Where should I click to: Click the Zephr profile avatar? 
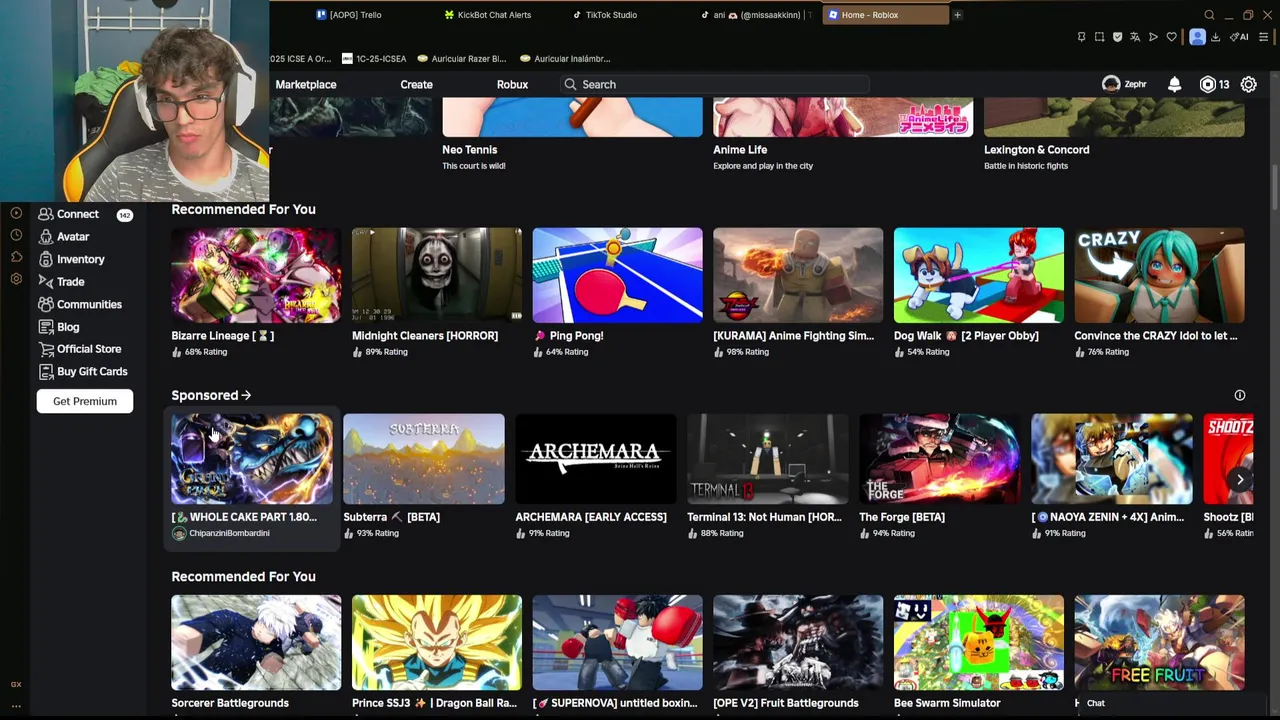(x=1111, y=84)
